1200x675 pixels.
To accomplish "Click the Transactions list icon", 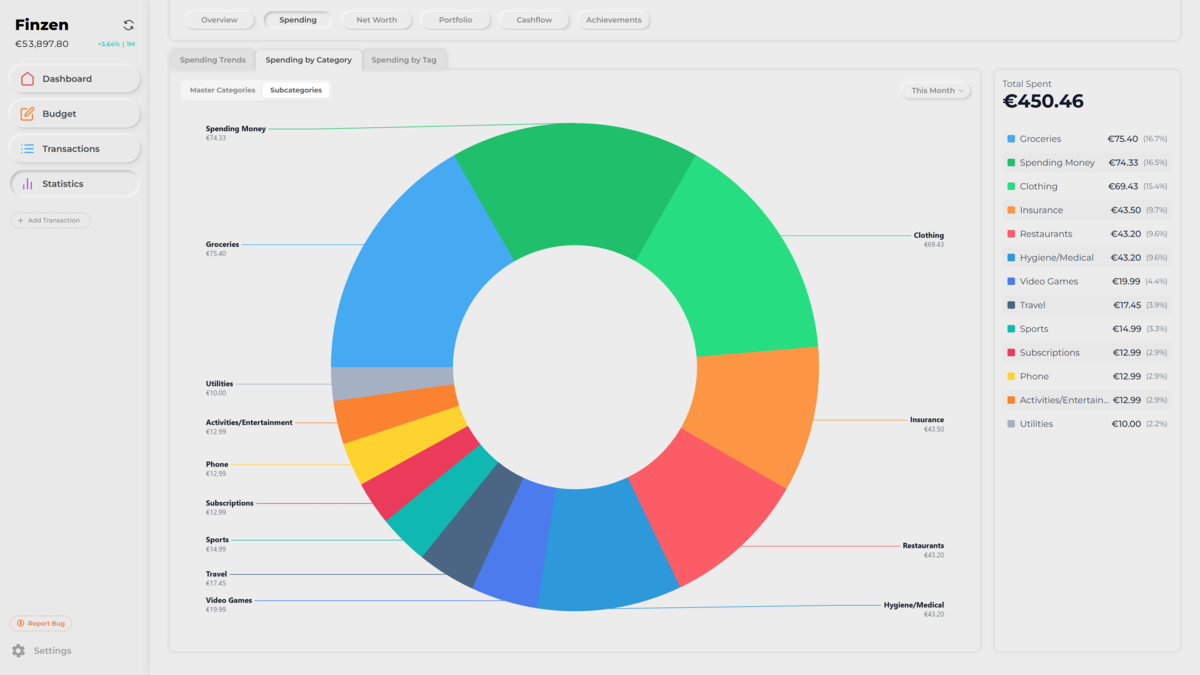I will point(27,149).
